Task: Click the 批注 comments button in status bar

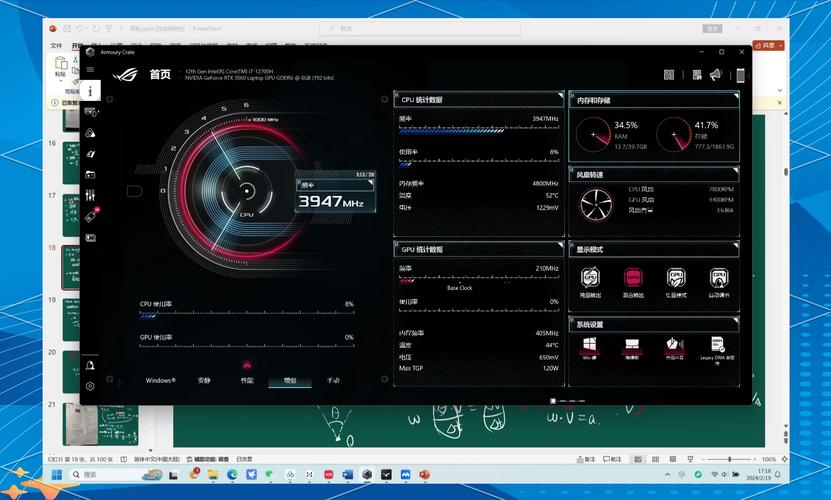Action: coord(612,459)
